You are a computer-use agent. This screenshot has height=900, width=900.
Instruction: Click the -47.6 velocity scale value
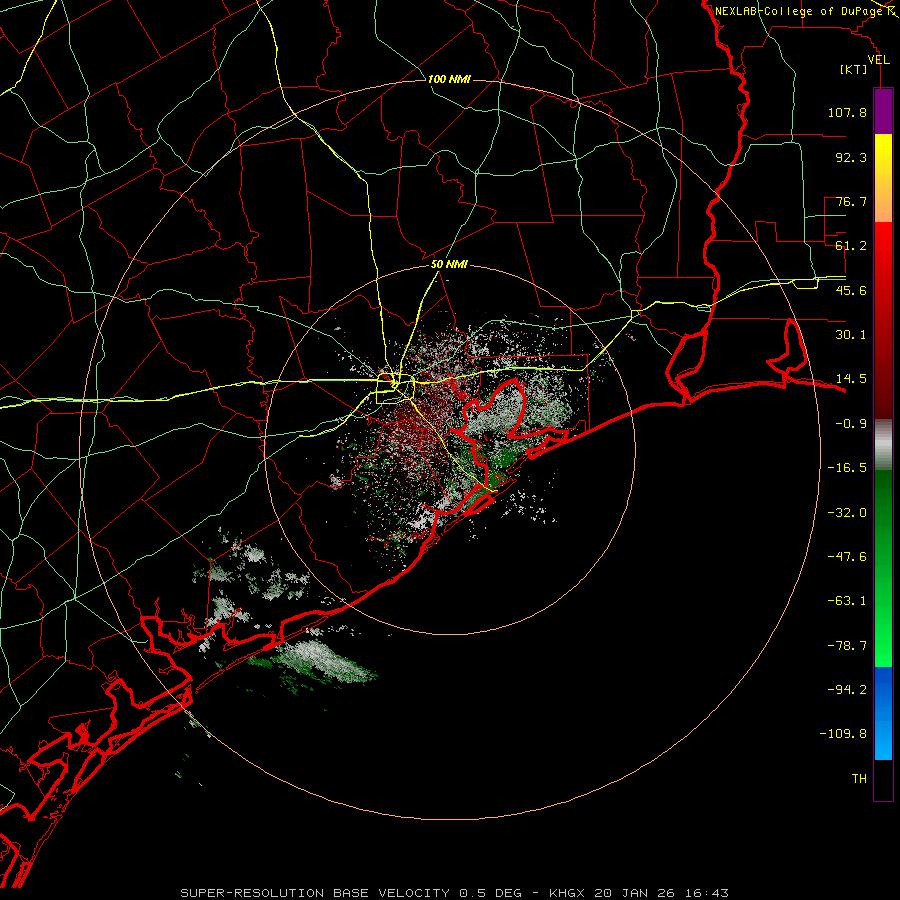coord(847,557)
